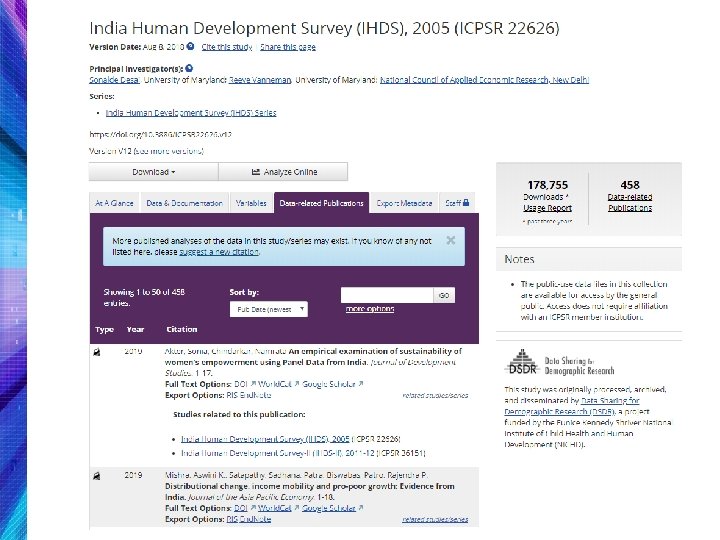The image size is (720, 540).
Task: Click the Share this page link
Action: [x=288, y=47]
